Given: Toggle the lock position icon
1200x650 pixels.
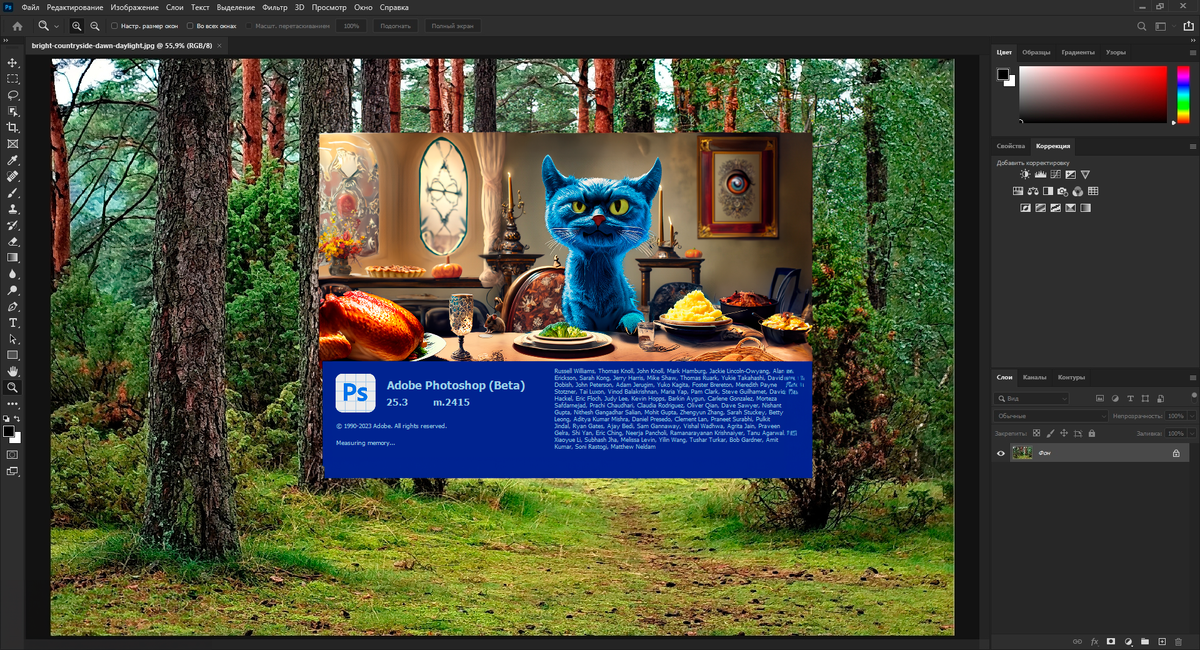Looking at the screenshot, I should (1064, 433).
